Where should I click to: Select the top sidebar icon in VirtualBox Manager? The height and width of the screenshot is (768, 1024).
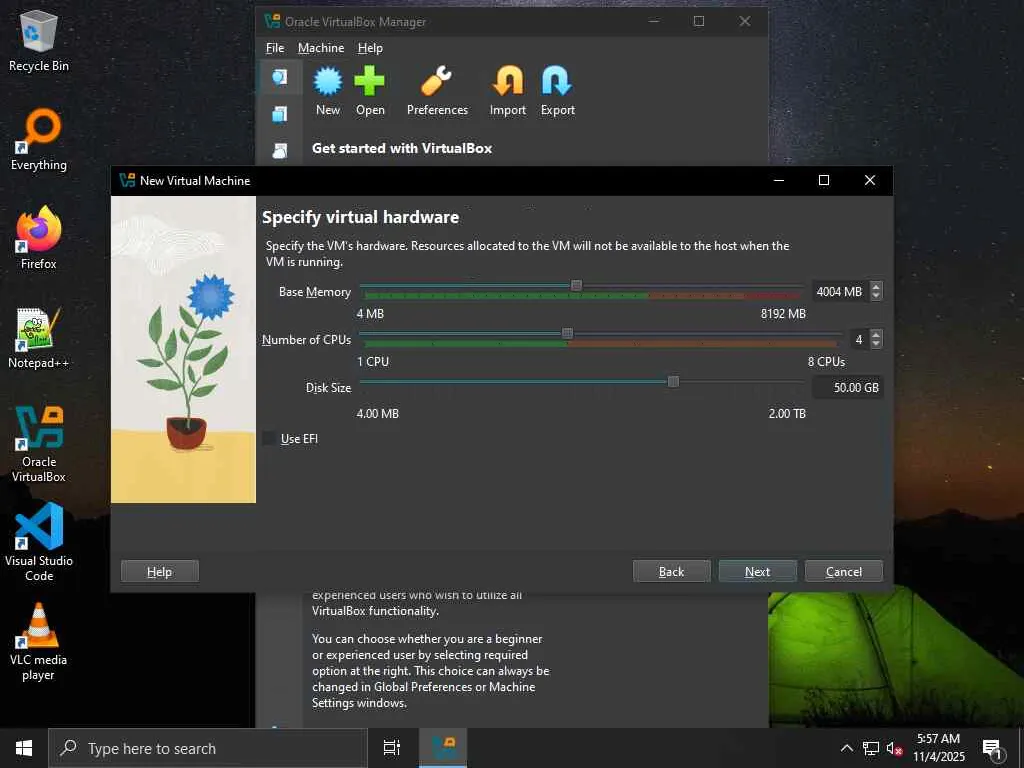[x=280, y=77]
